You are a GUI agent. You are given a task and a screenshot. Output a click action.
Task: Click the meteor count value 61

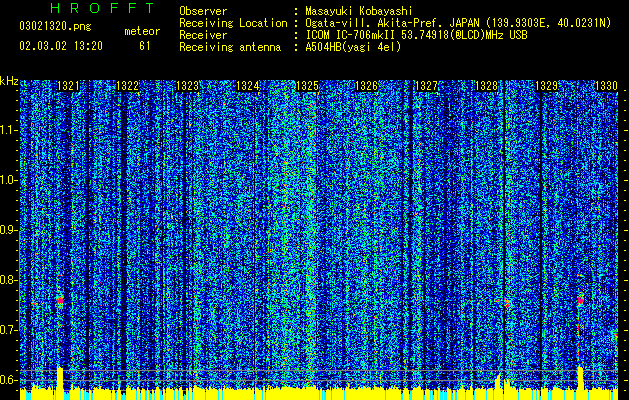(145, 46)
